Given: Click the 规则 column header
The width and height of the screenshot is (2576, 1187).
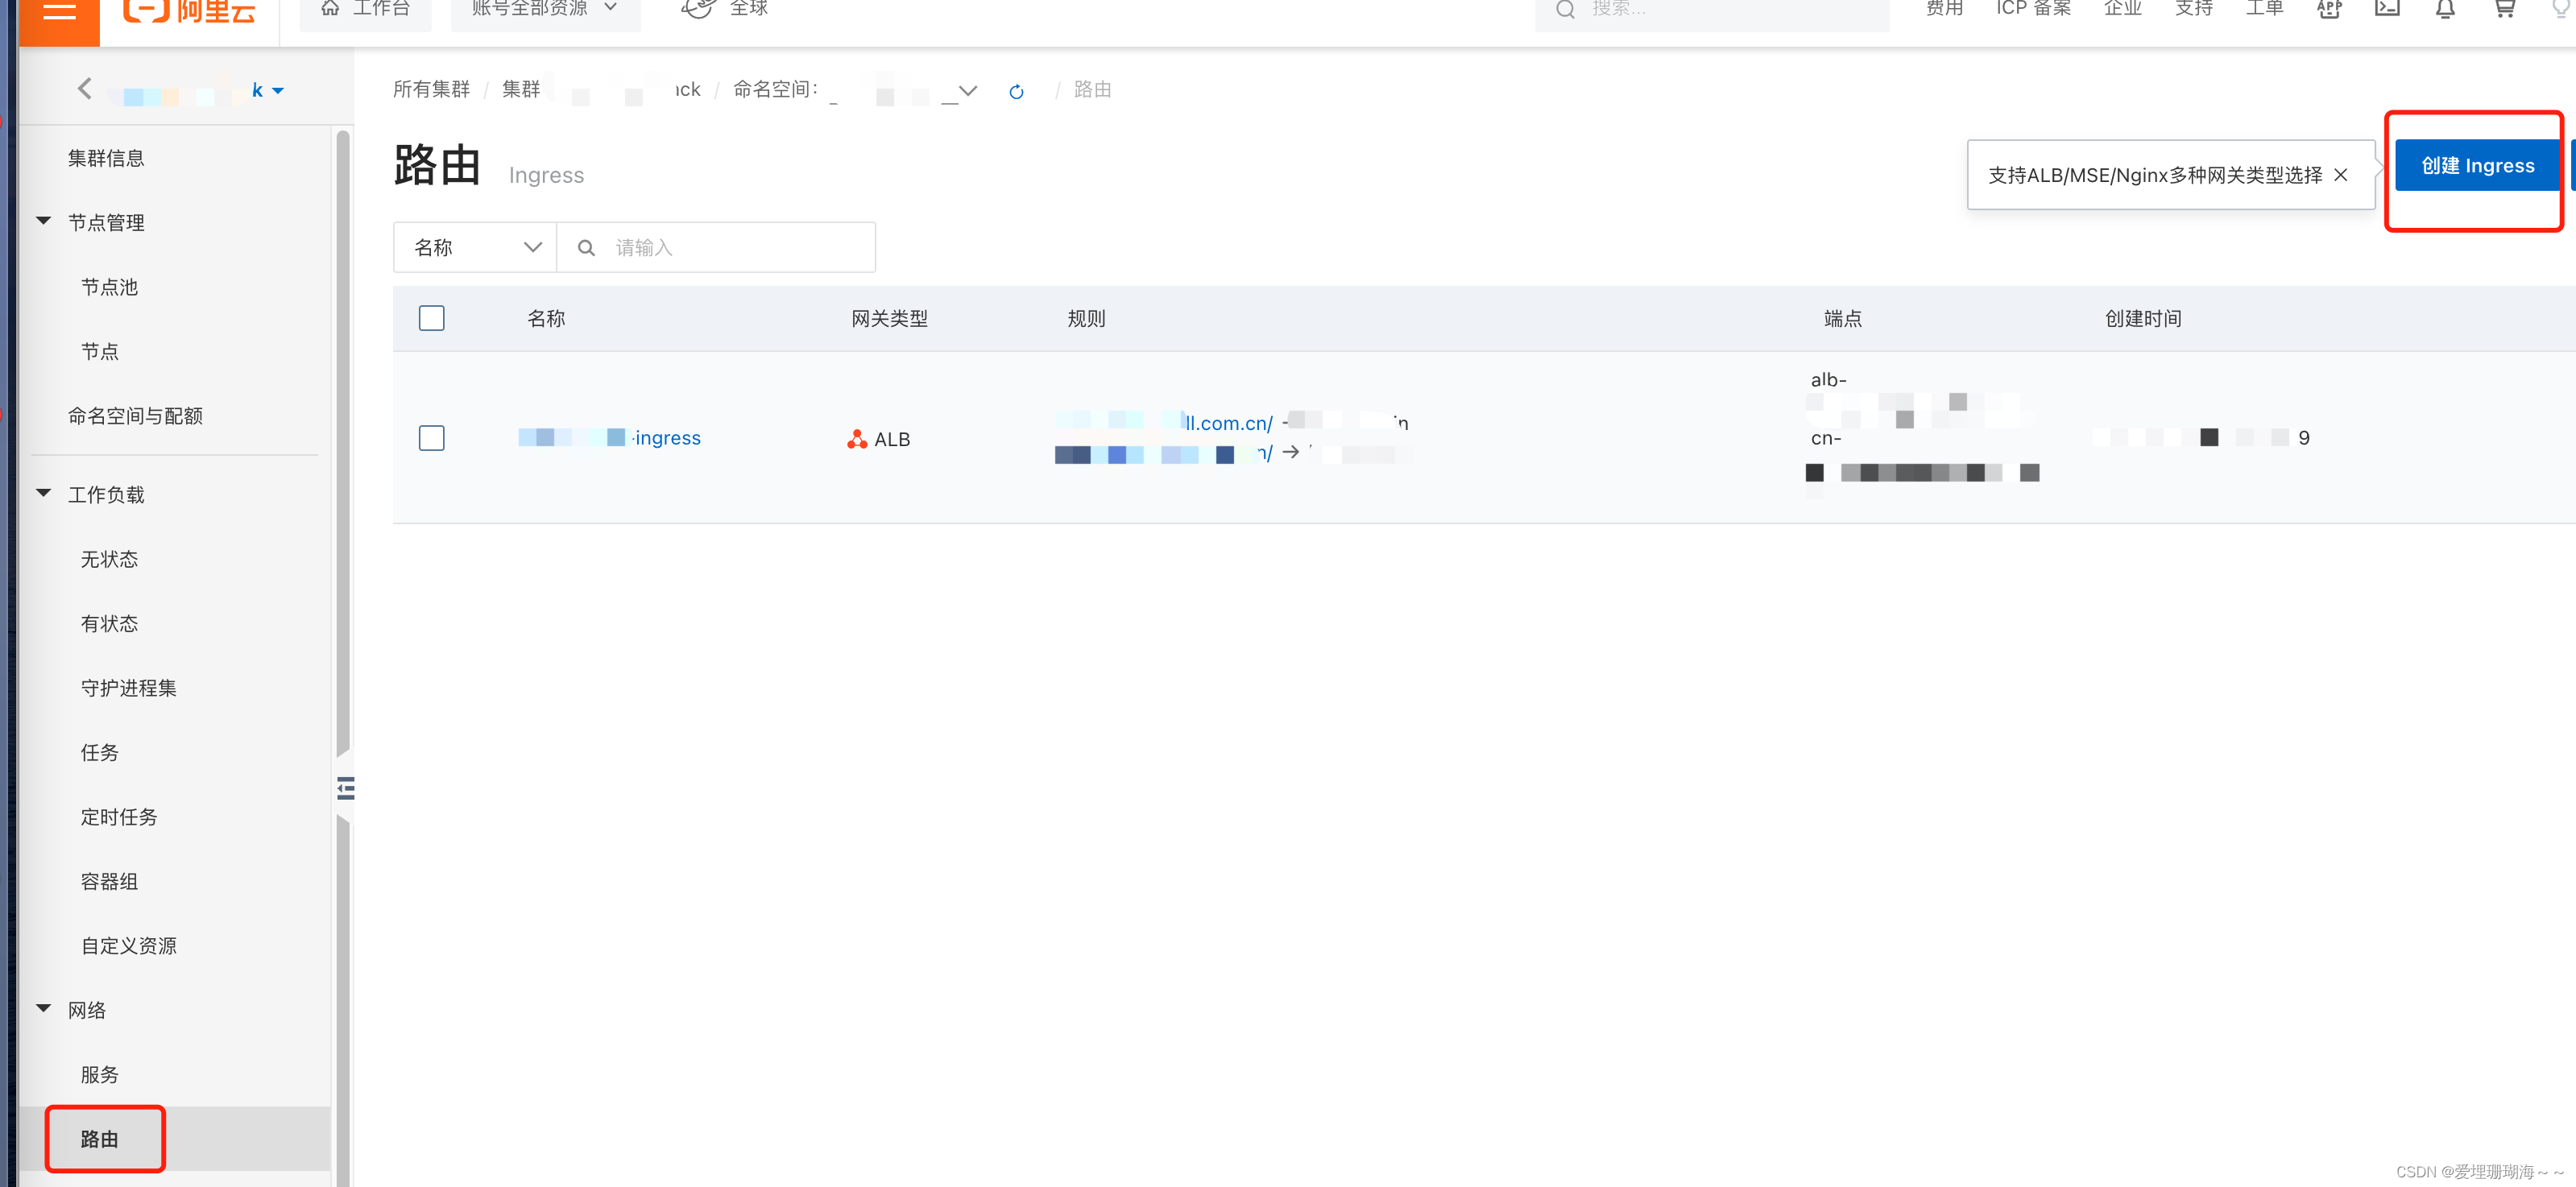Looking at the screenshot, I should [1086, 319].
